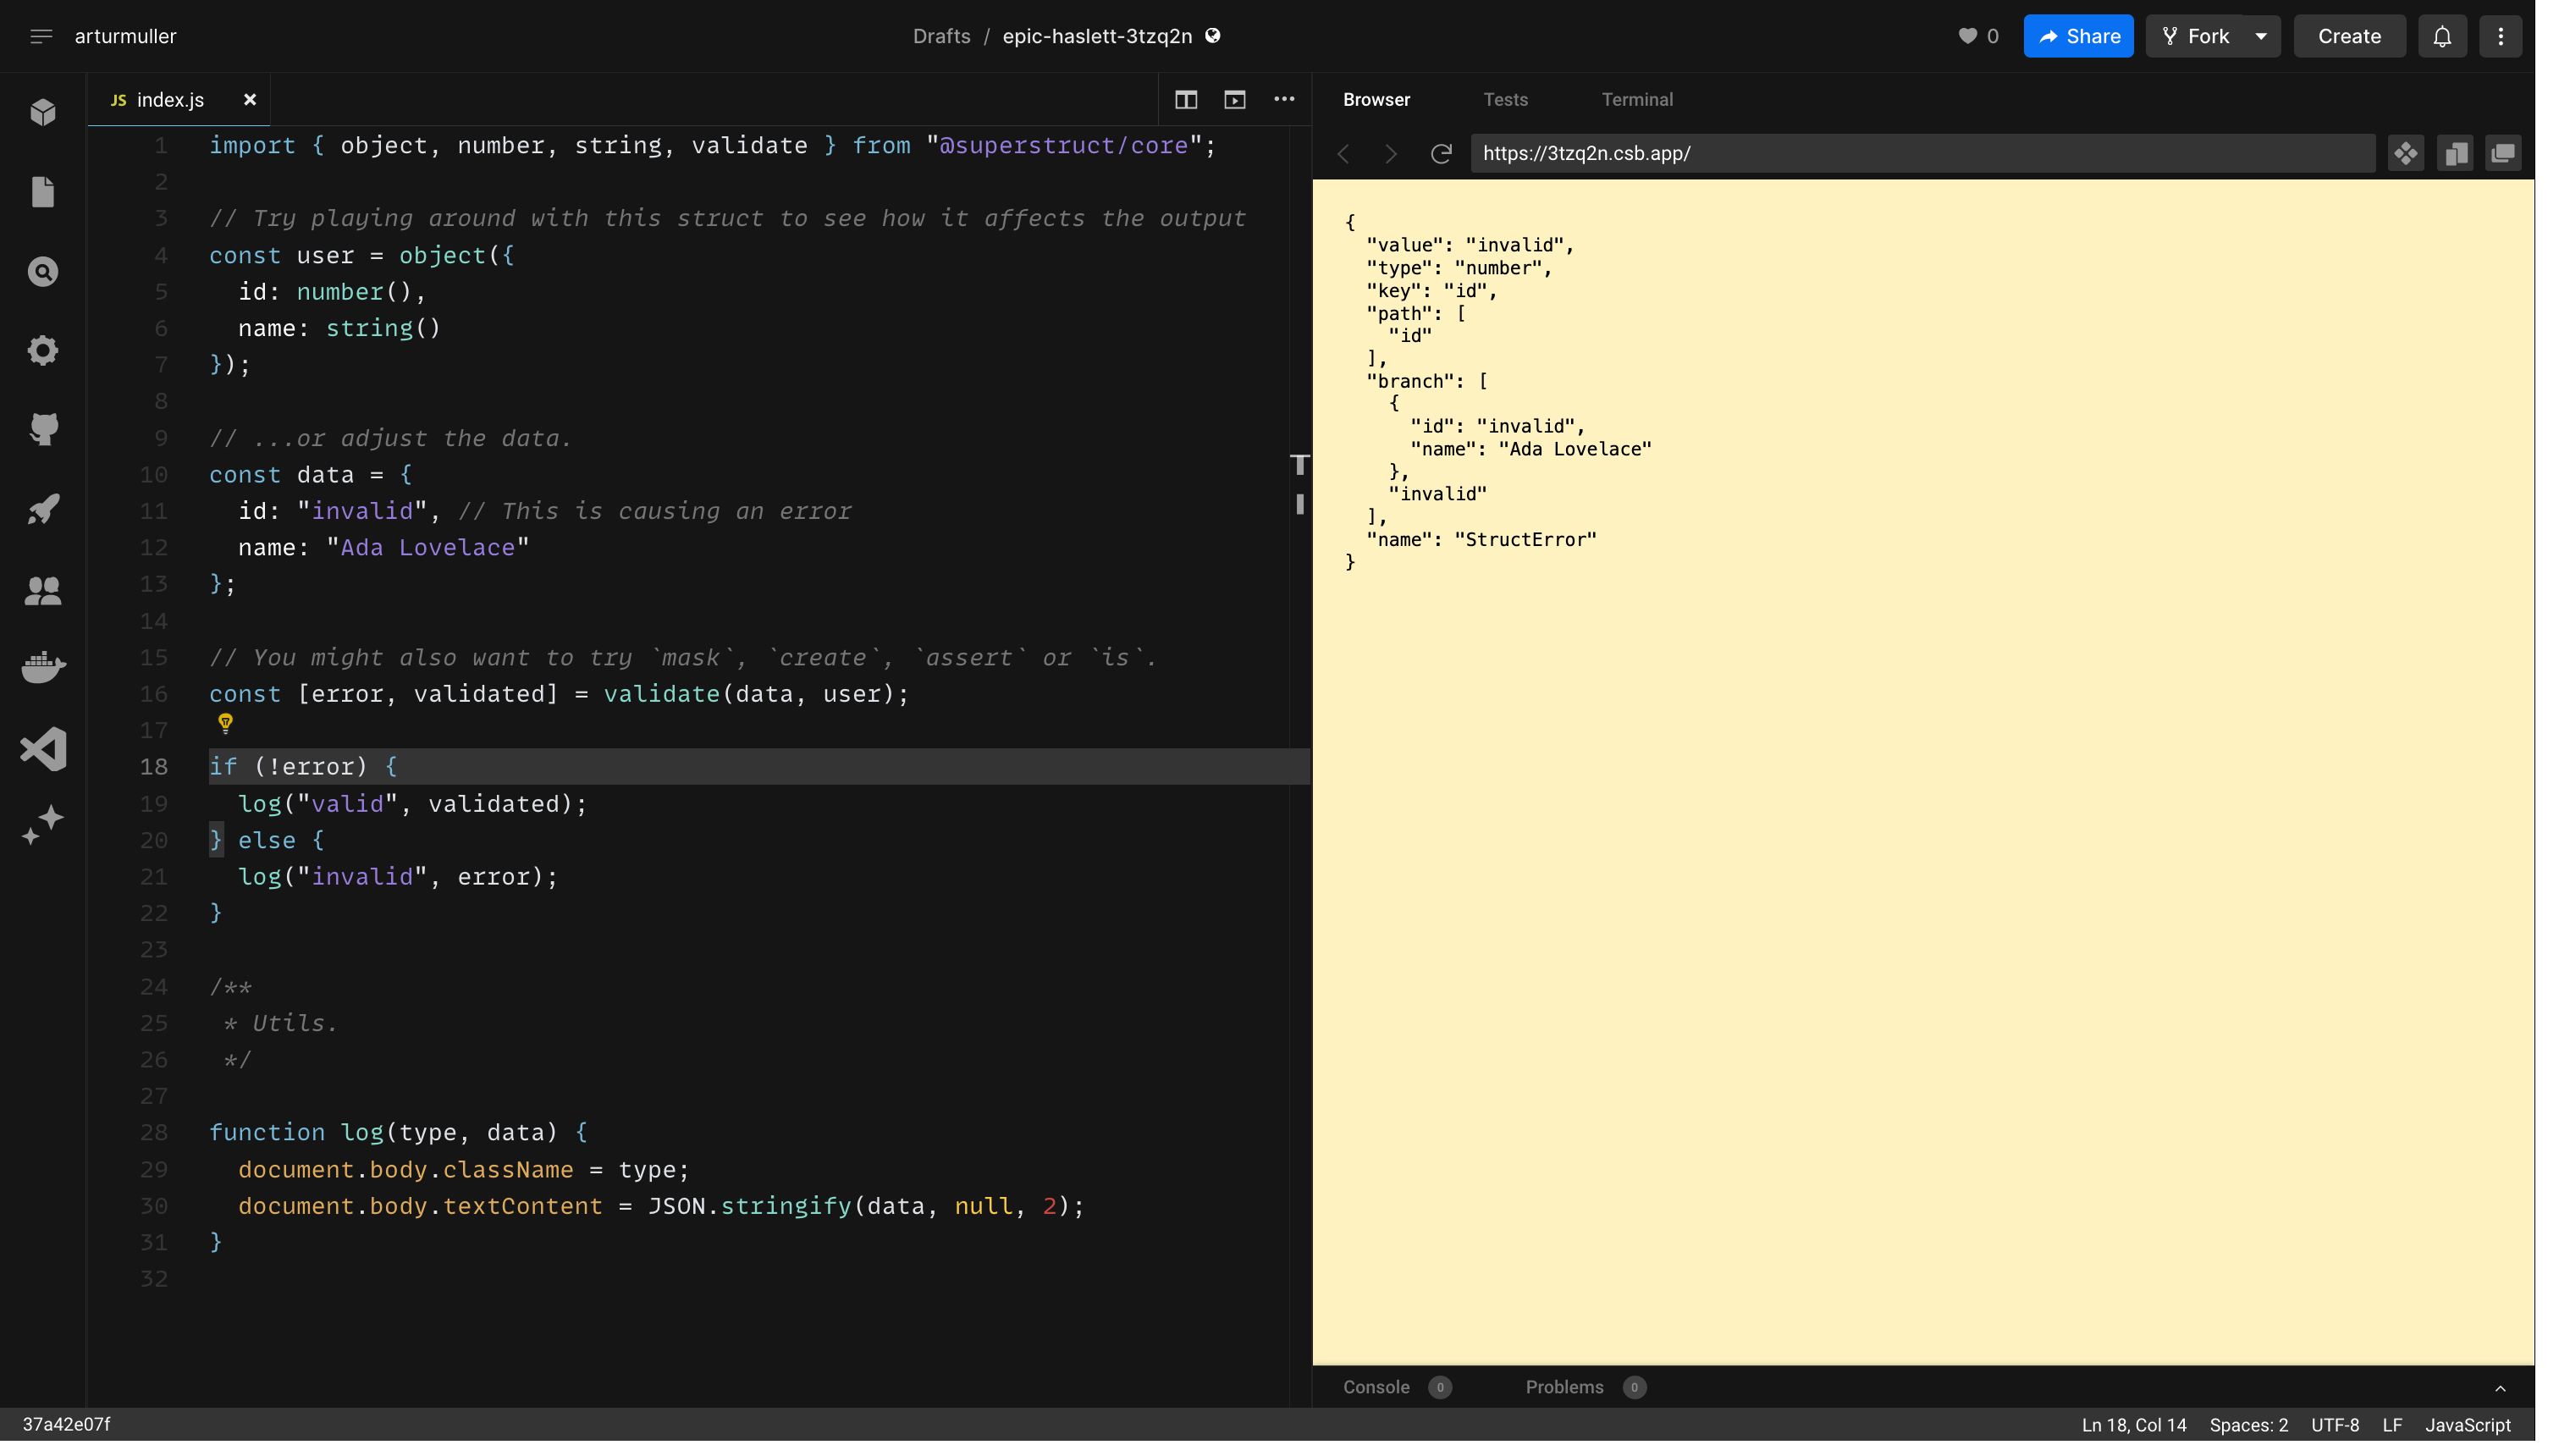
Task: Expand the Fork dropdown arrow
Action: (2261, 36)
